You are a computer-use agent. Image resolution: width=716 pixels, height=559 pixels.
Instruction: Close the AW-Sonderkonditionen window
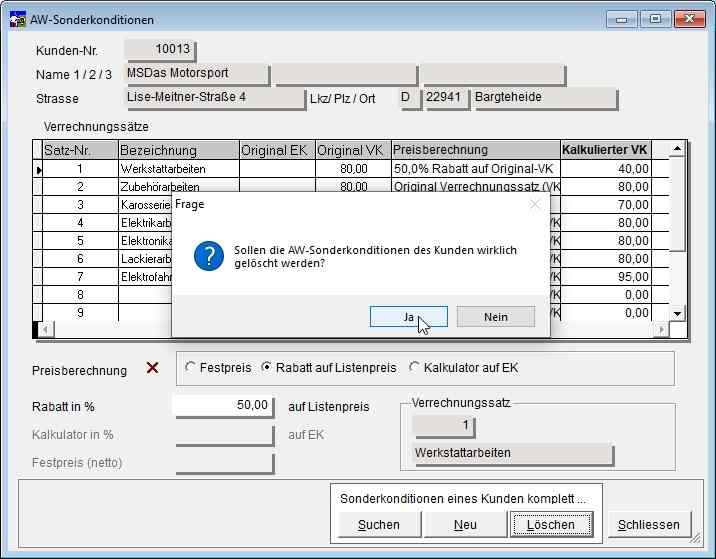pos(690,19)
